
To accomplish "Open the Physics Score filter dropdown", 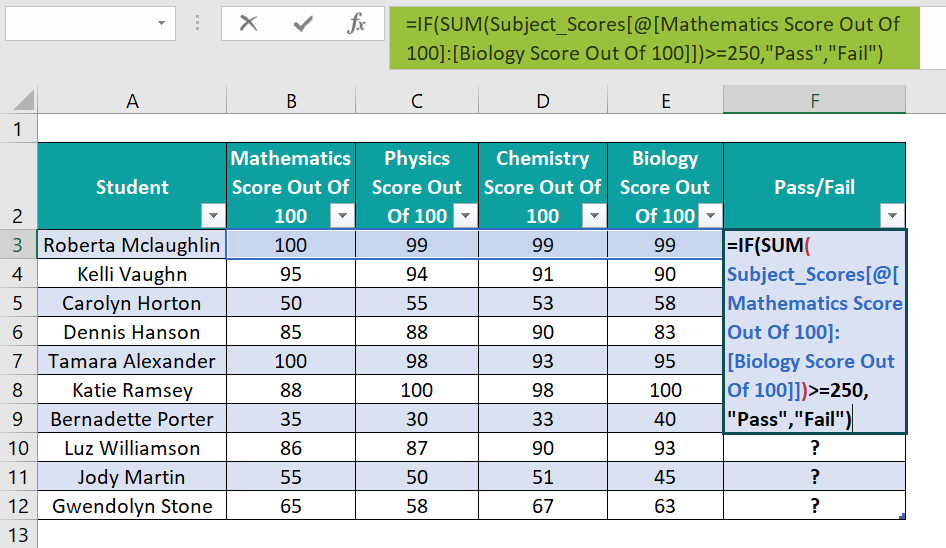I will pyautogui.click(x=465, y=215).
